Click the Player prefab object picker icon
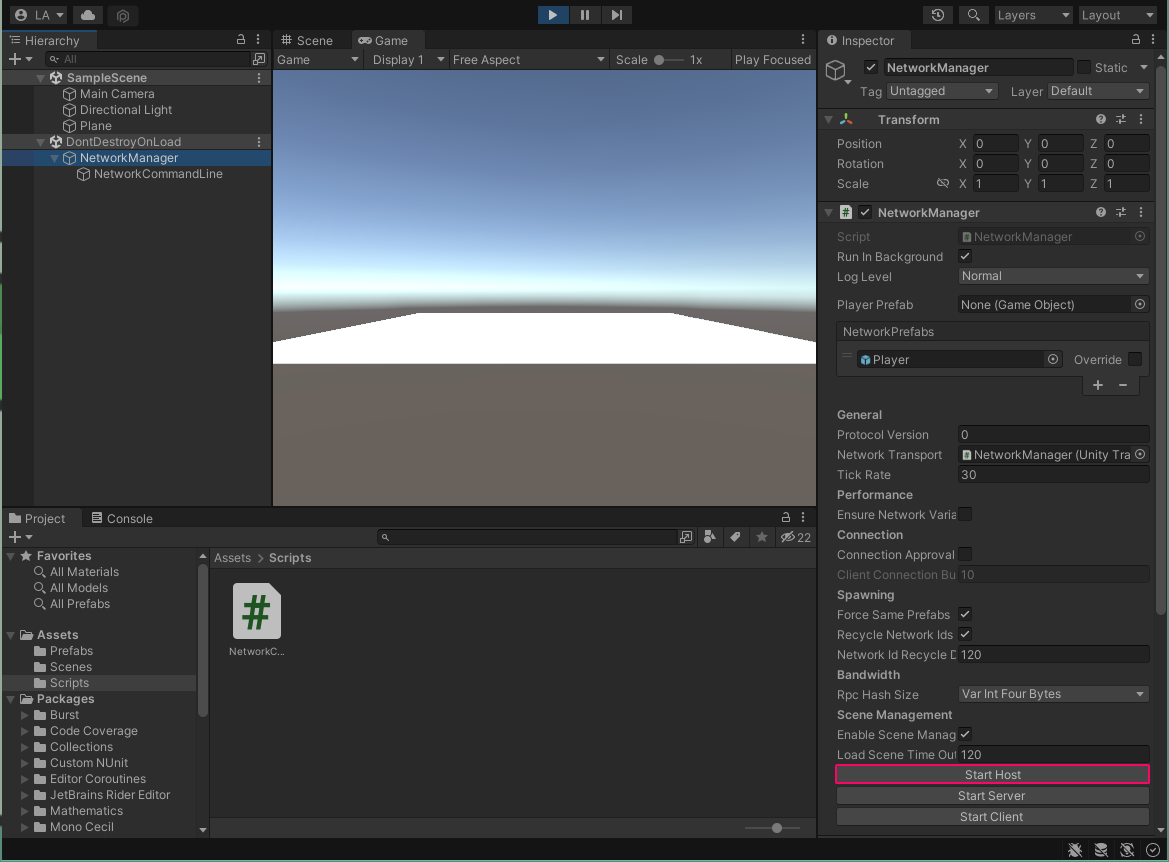 pyautogui.click(x=1052, y=359)
